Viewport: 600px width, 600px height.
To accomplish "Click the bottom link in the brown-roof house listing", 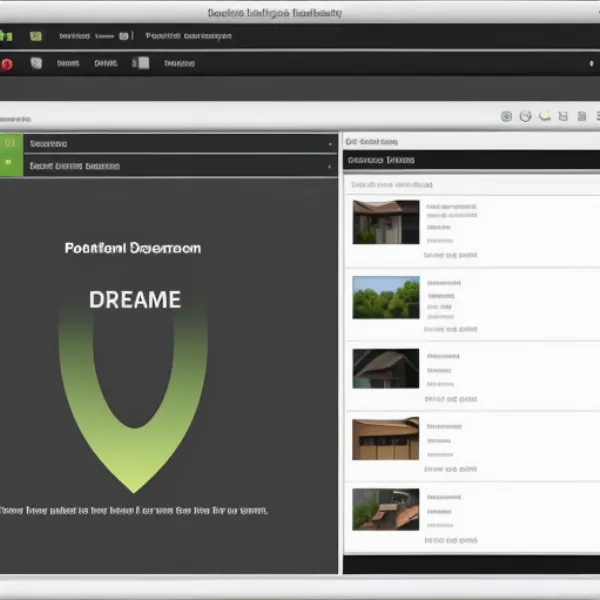I will point(450,255).
